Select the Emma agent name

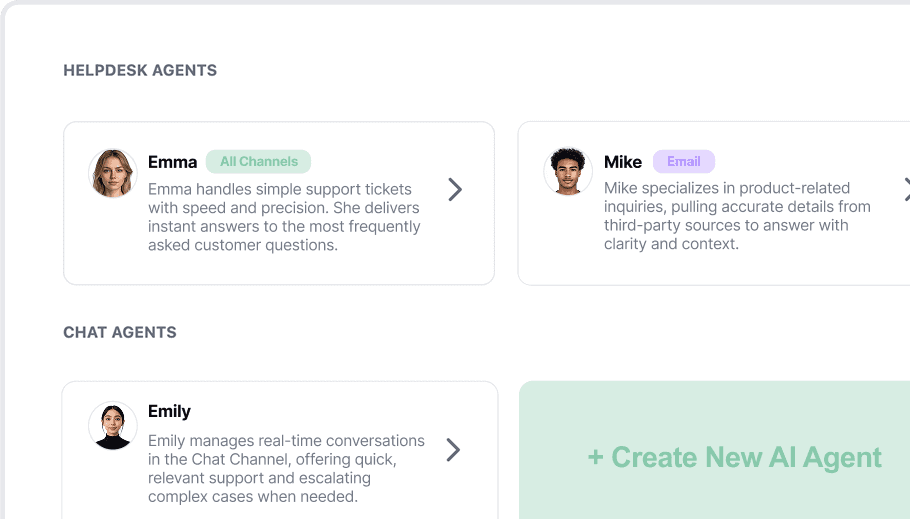(172, 162)
